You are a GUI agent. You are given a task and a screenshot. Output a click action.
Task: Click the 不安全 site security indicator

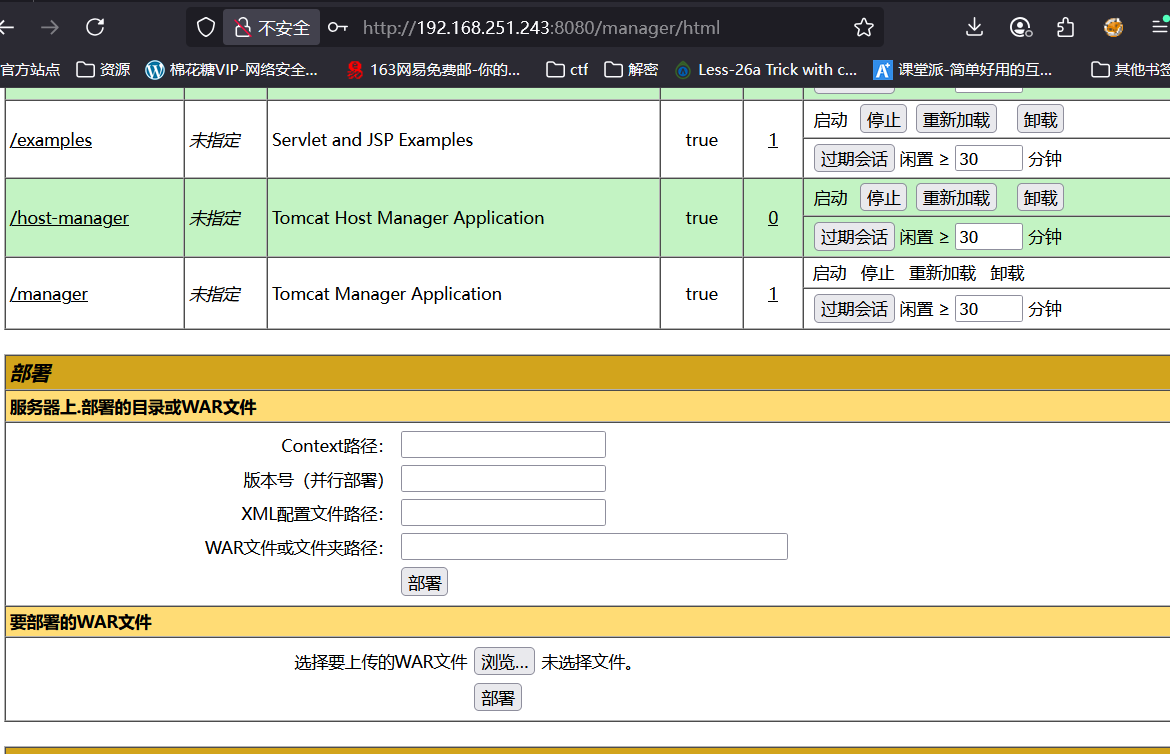(272, 28)
